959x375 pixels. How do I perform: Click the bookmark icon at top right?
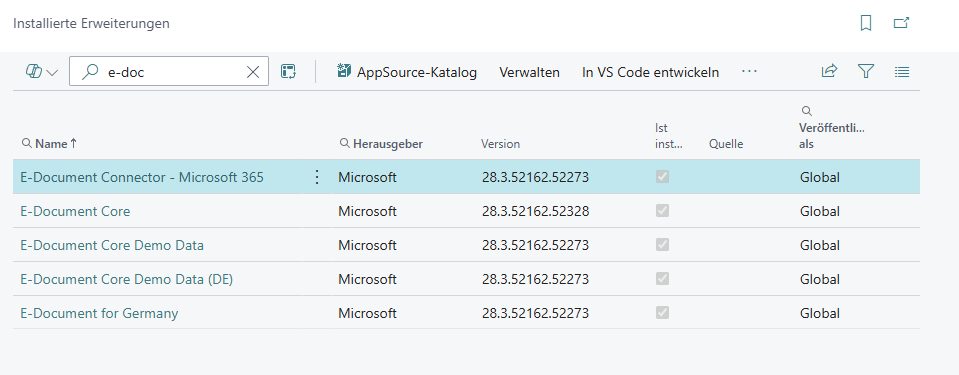(x=865, y=23)
